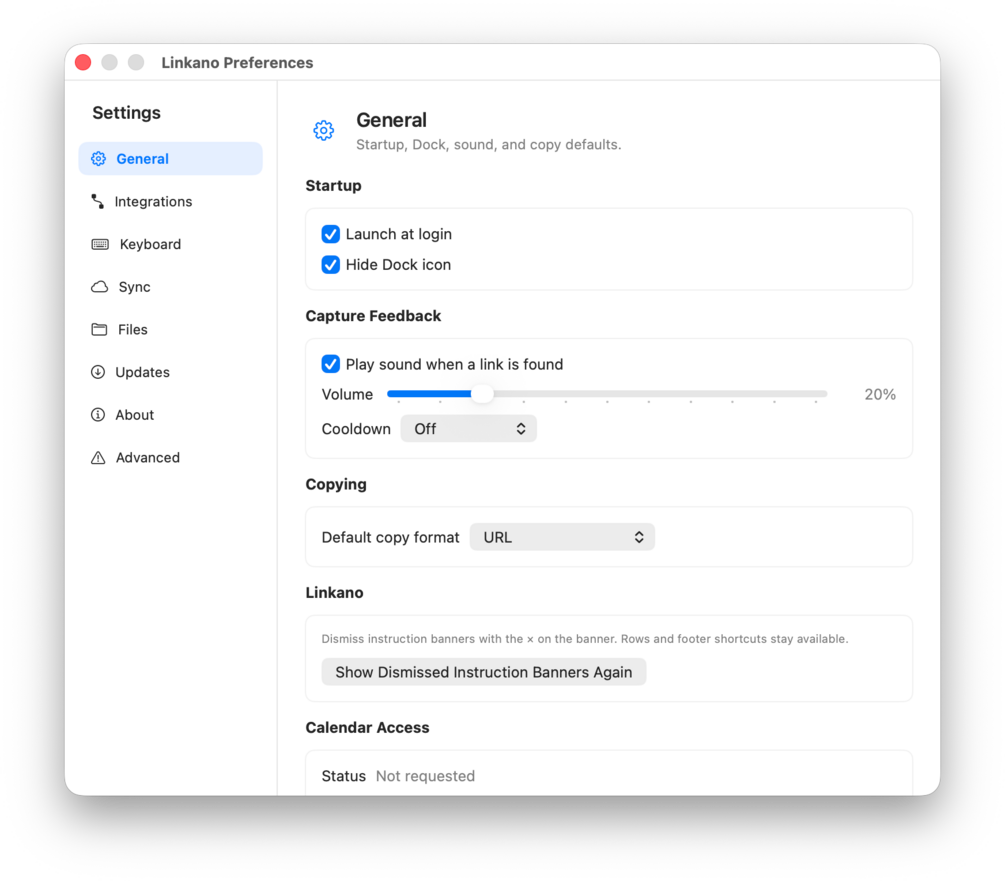Click the Updates download-arrow icon
The image size is (1005, 881).
98,372
